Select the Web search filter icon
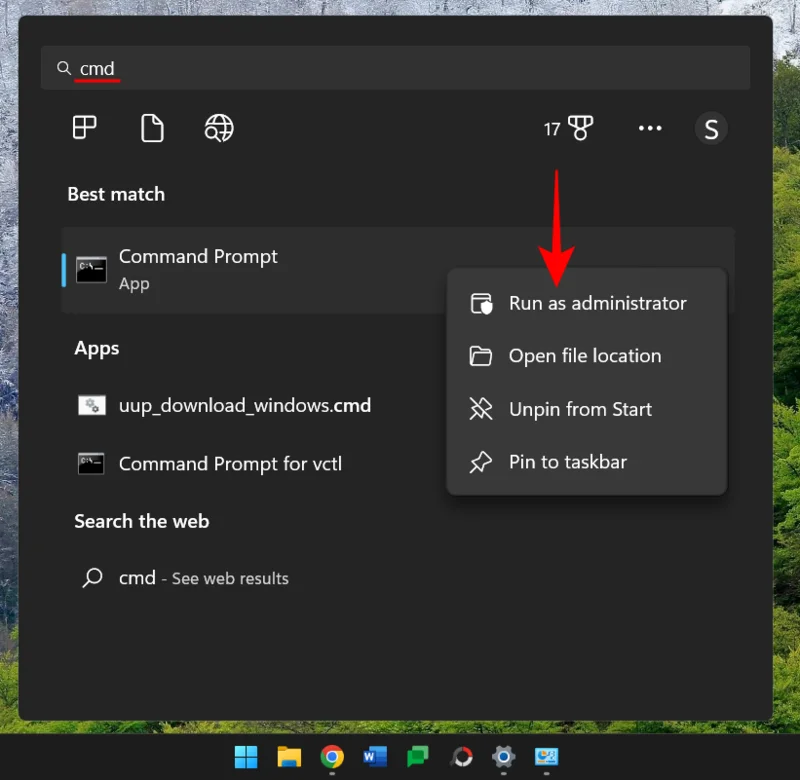Image resolution: width=800 pixels, height=780 pixels. coord(219,128)
